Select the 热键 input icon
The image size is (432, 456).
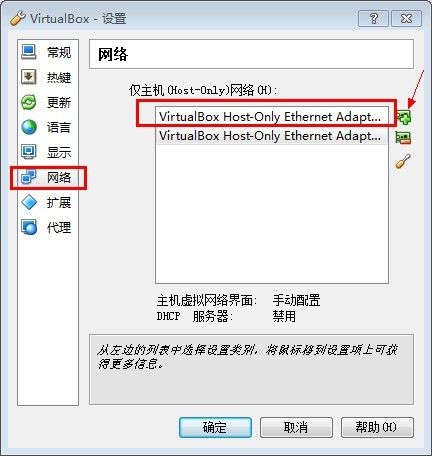point(29,77)
